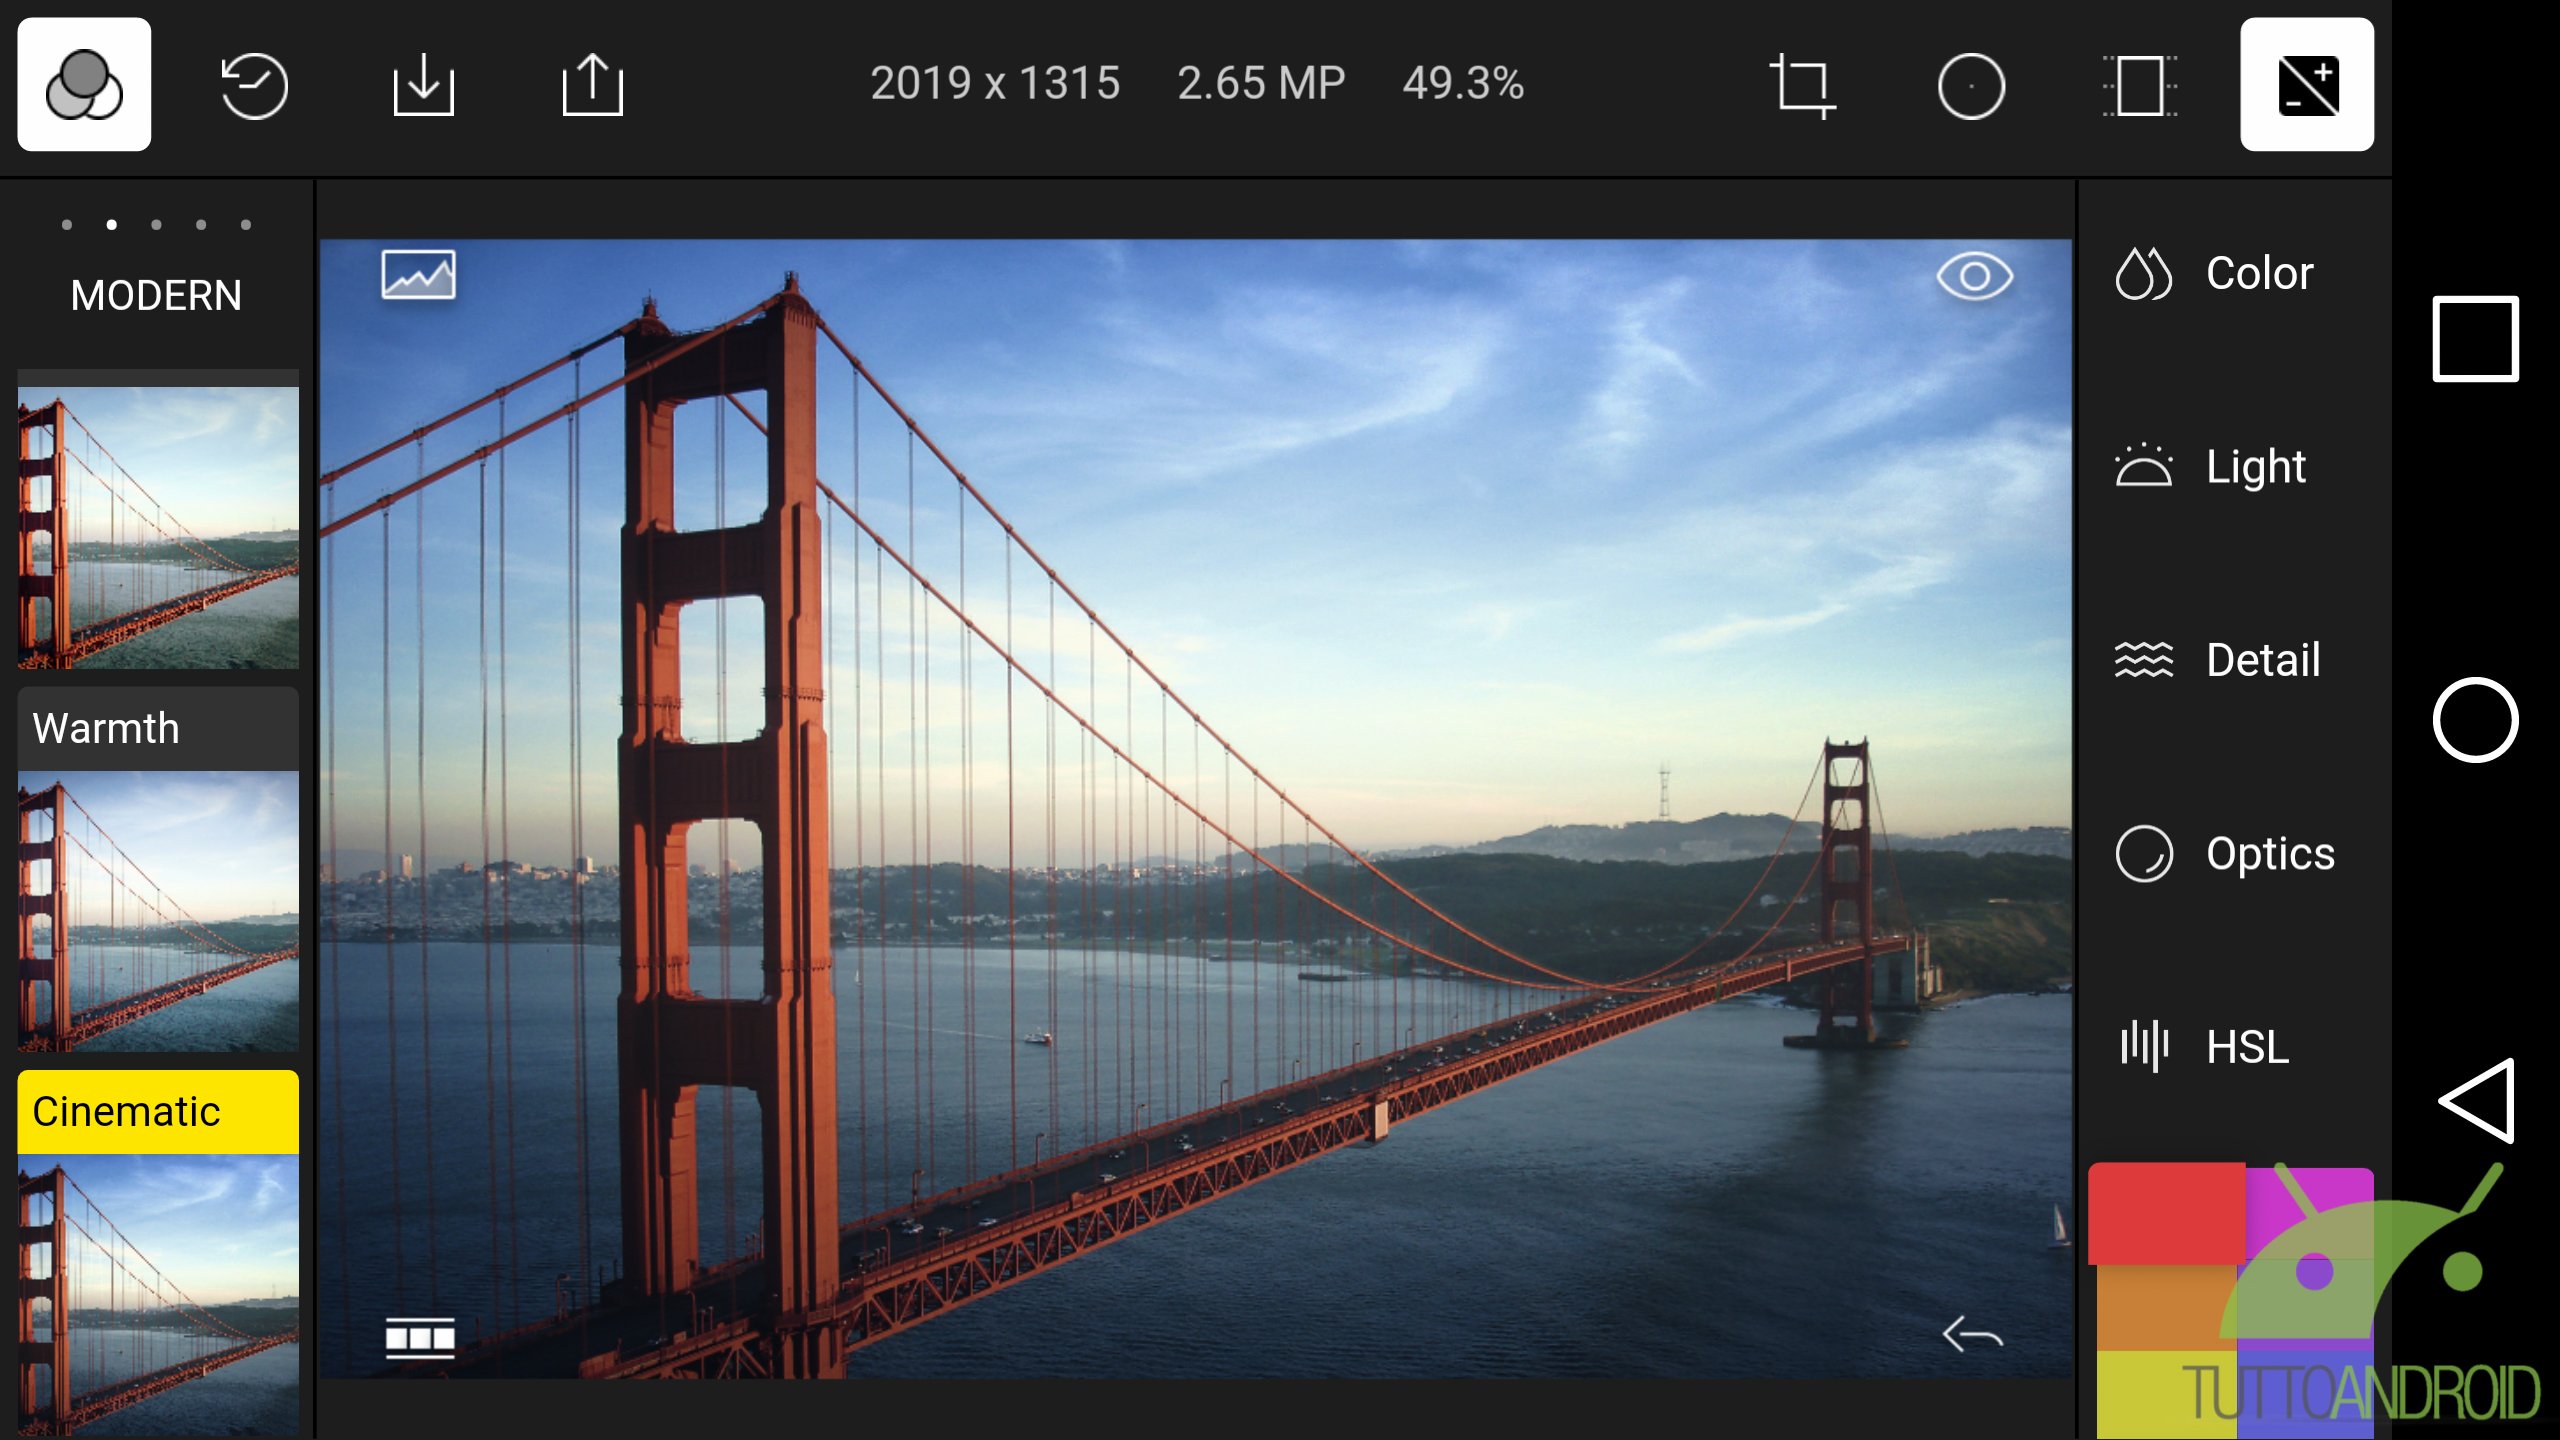The width and height of the screenshot is (2560, 1440).
Task: Click the HSL bars icon
Action: [2144, 1046]
